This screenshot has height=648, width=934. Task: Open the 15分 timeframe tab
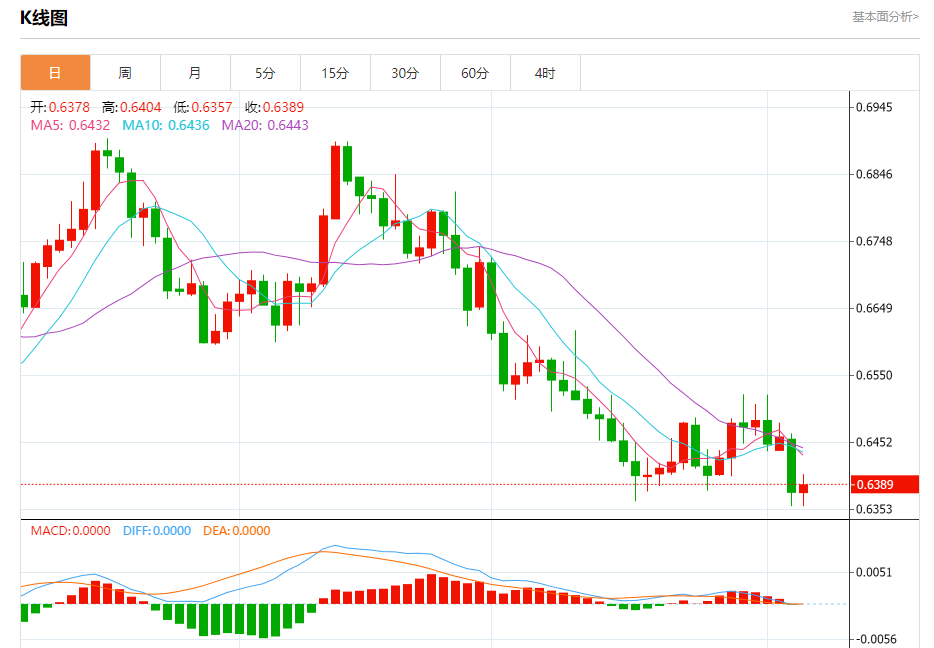pyautogui.click(x=335, y=73)
